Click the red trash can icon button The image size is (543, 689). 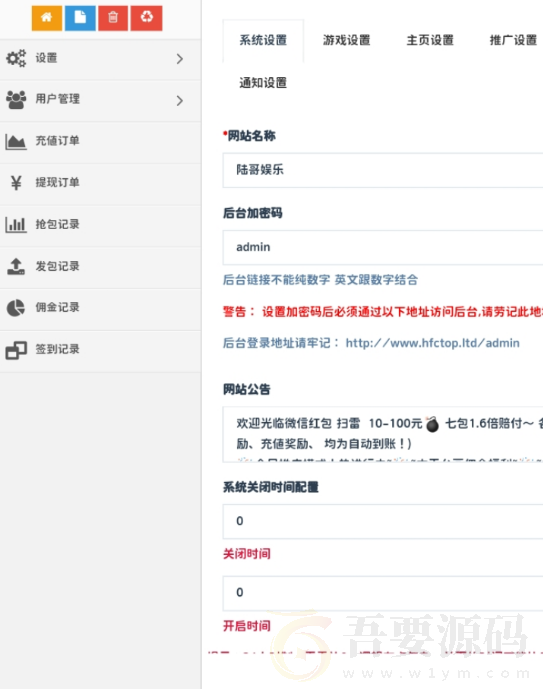pyautogui.click(x=113, y=18)
